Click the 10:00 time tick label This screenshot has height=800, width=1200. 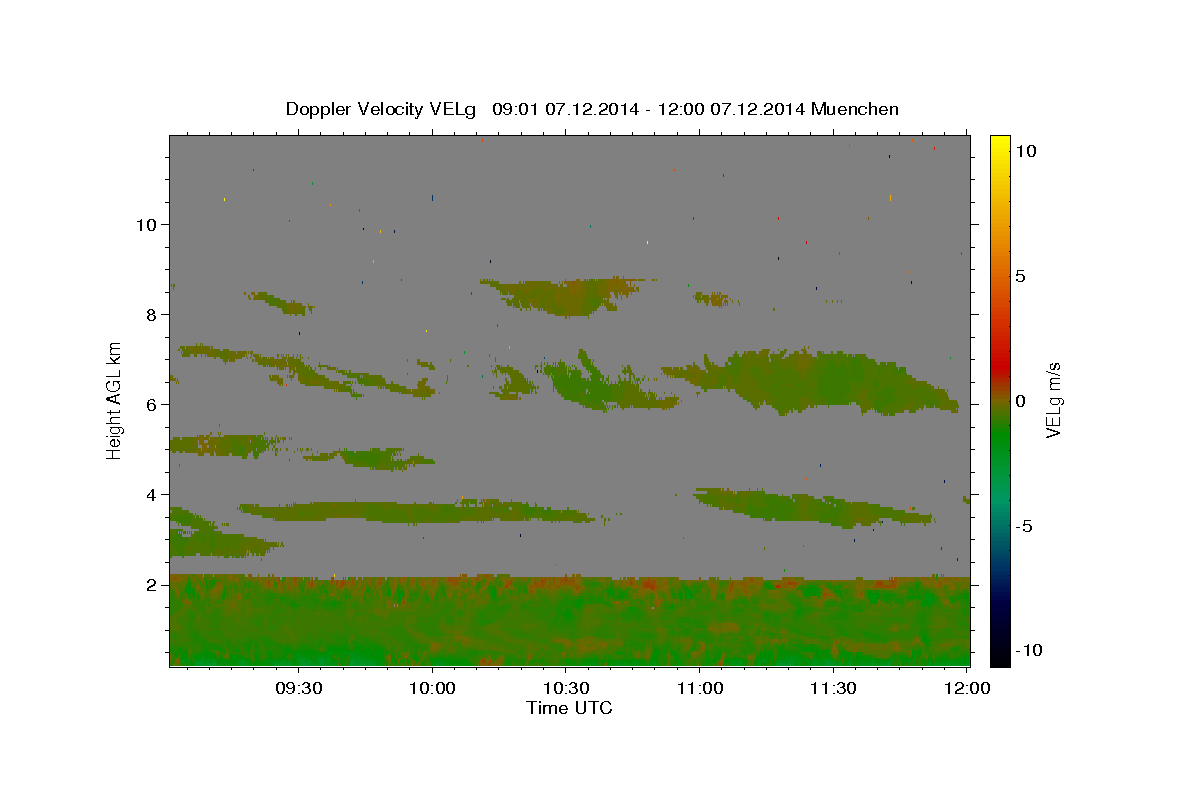coord(432,689)
